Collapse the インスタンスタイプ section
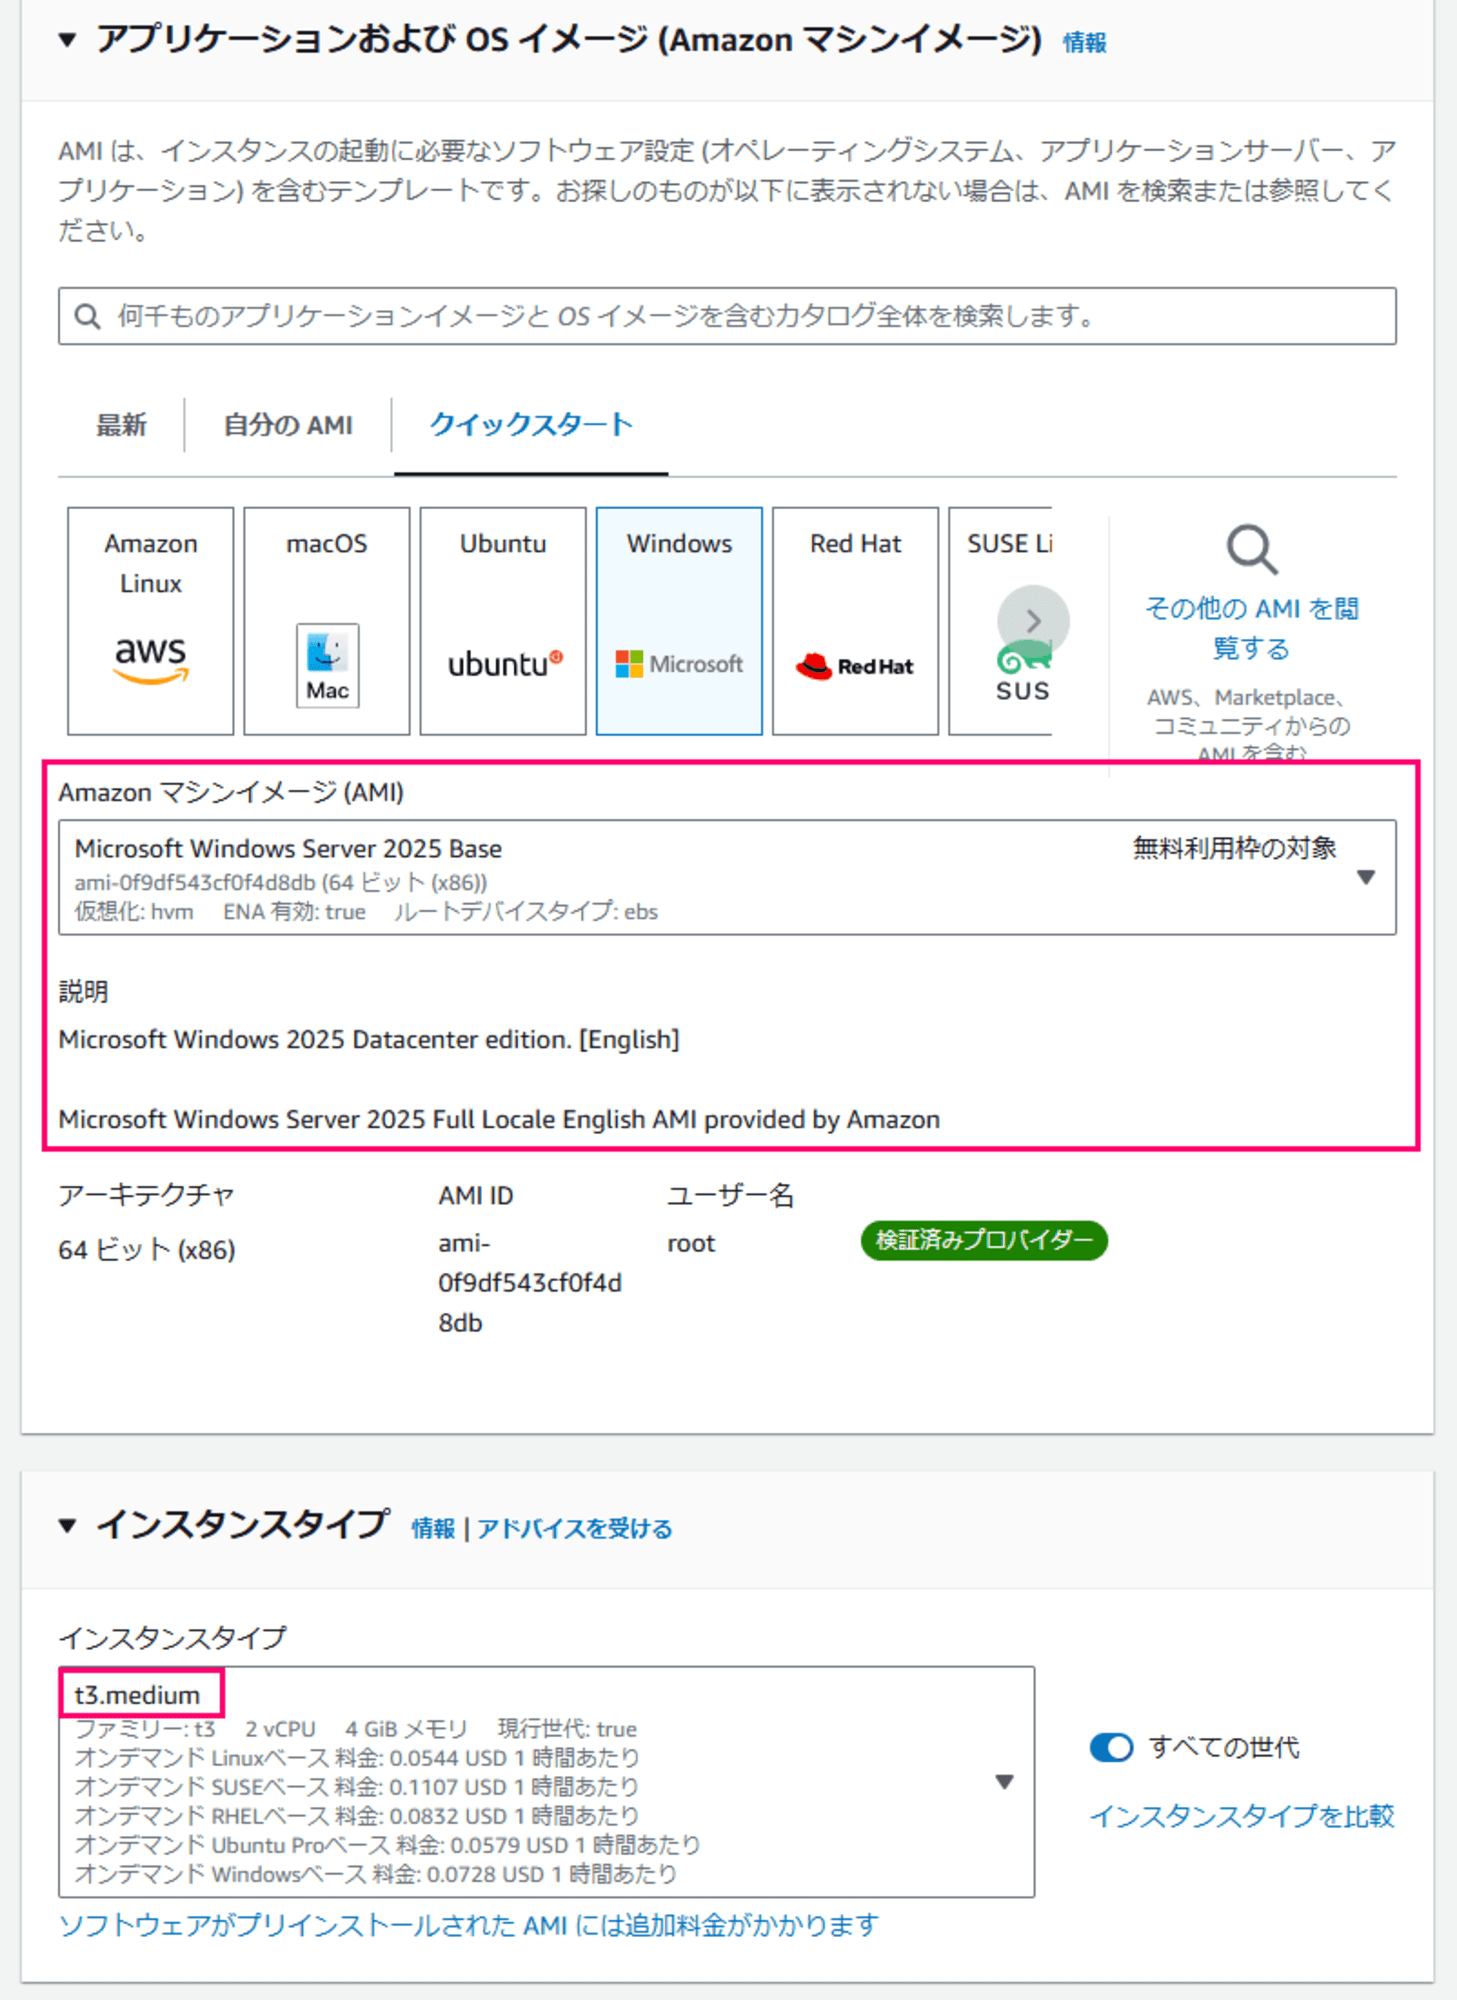The image size is (1457, 2000). (67, 1526)
